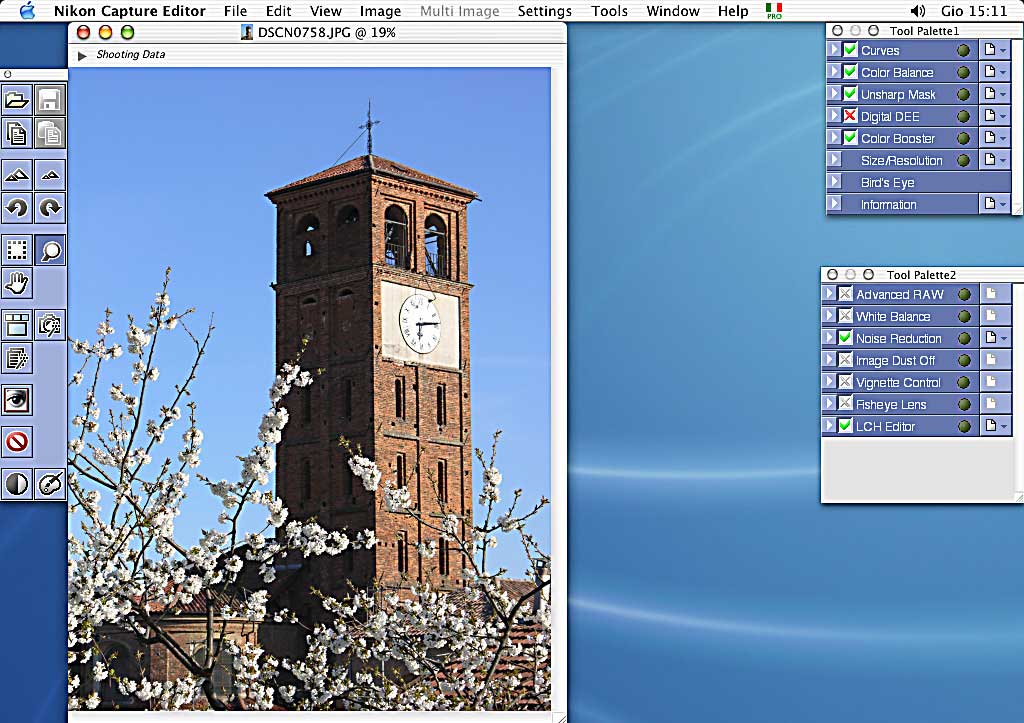Toggle the Unsharp Mask checkbox
1024x723 pixels.
click(x=850, y=94)
